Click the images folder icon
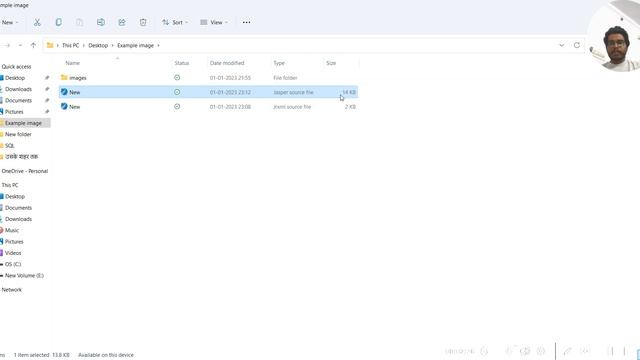Viewport: 640px width, 360px height. tap(64, 77)
